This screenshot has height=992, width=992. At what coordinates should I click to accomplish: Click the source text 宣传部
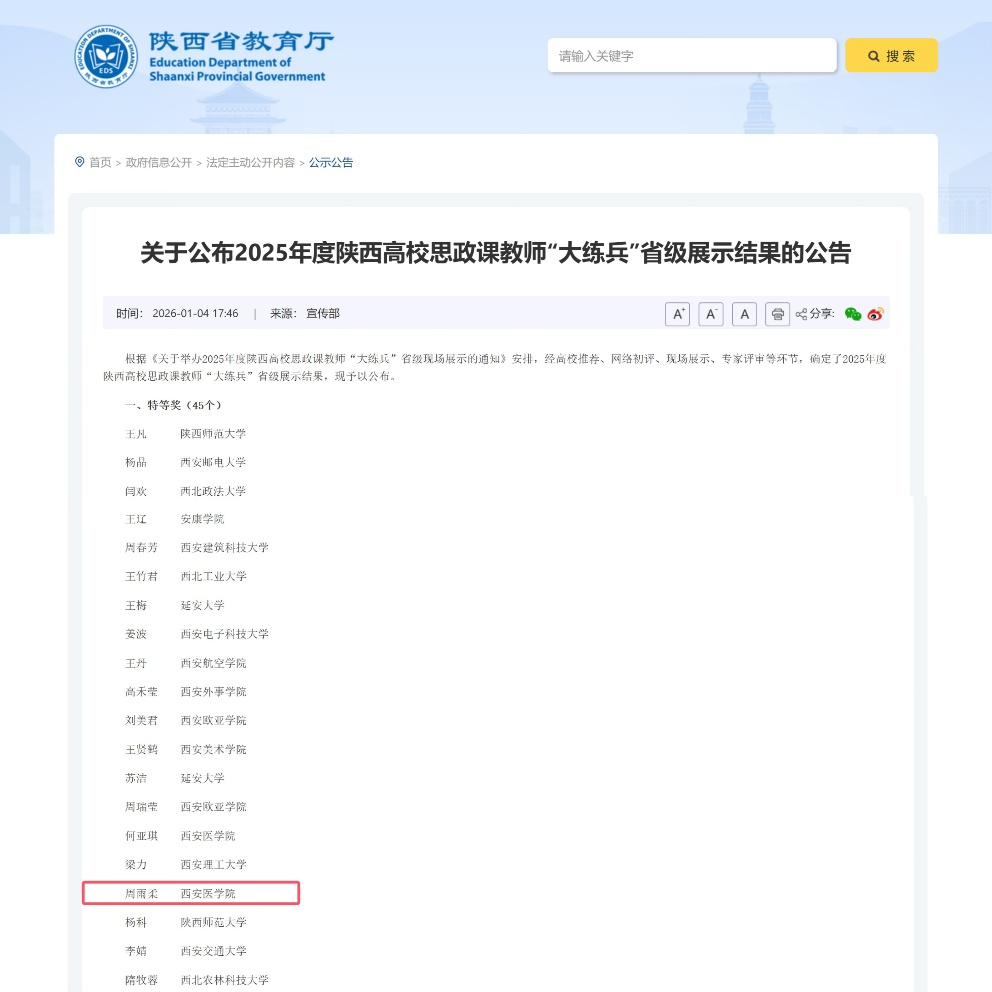click(x=323, y=314)
